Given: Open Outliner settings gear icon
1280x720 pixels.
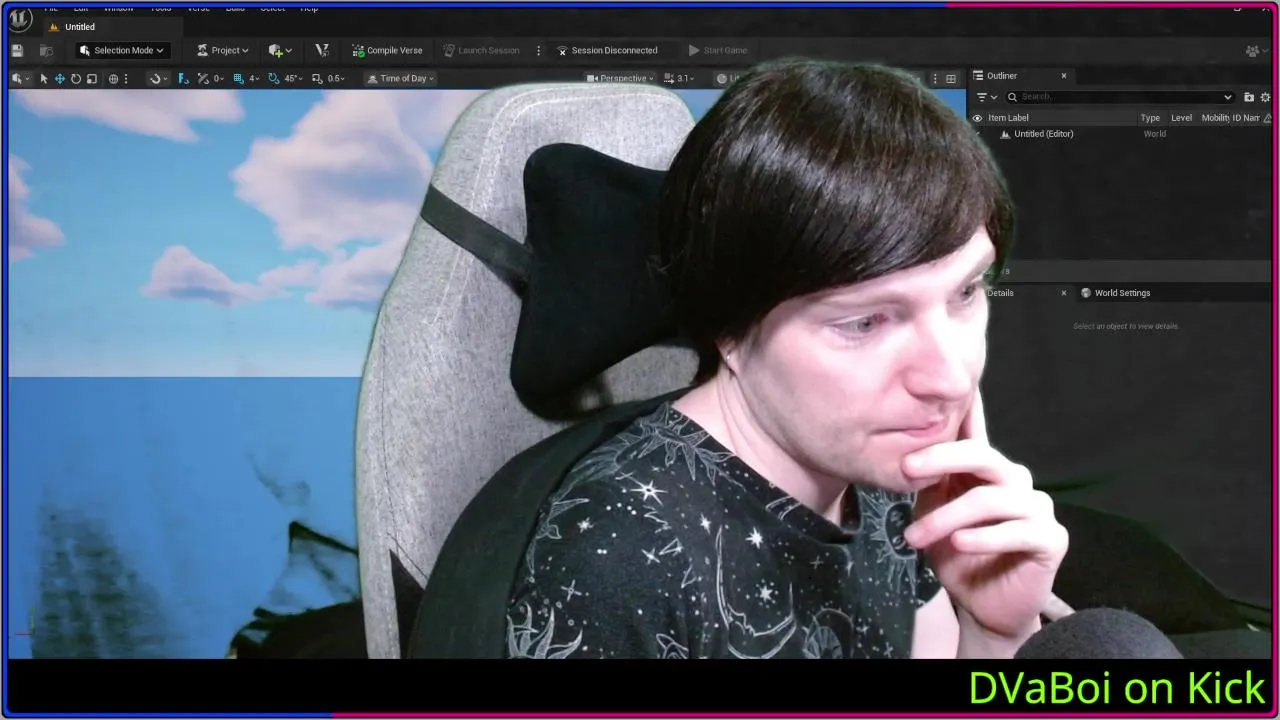Looking at the screenshot, I should [1265, 97].
